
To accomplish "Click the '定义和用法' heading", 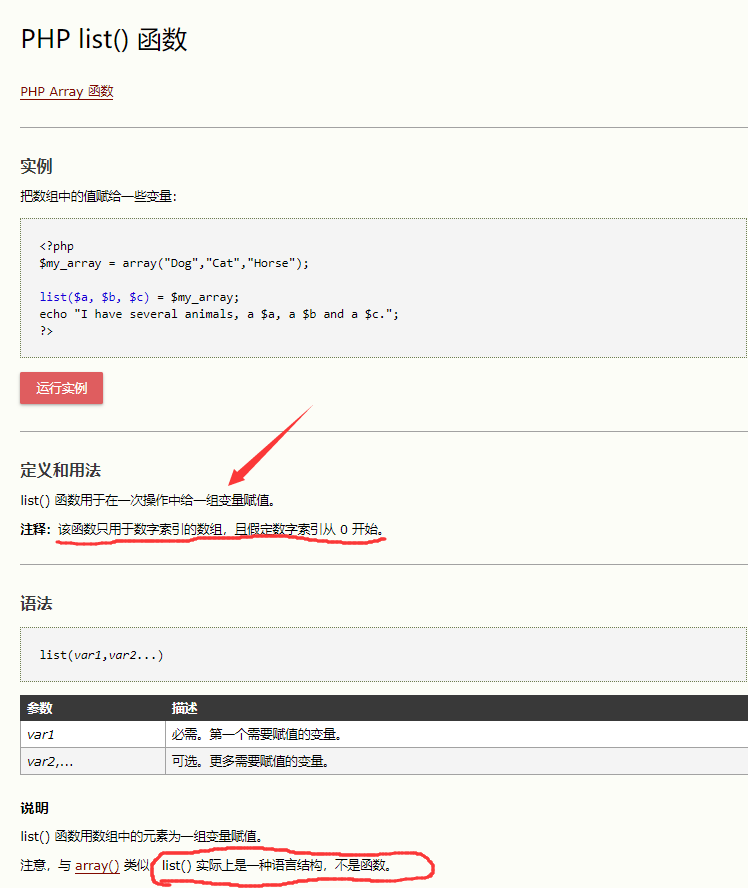I will point(61,470).
